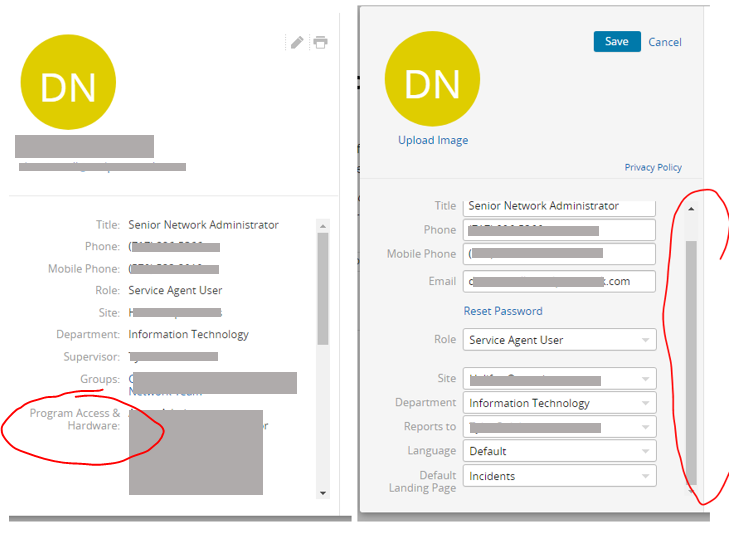
Task: Click the profile view vertical scrollbar thumb
Action: click(323, 289)
